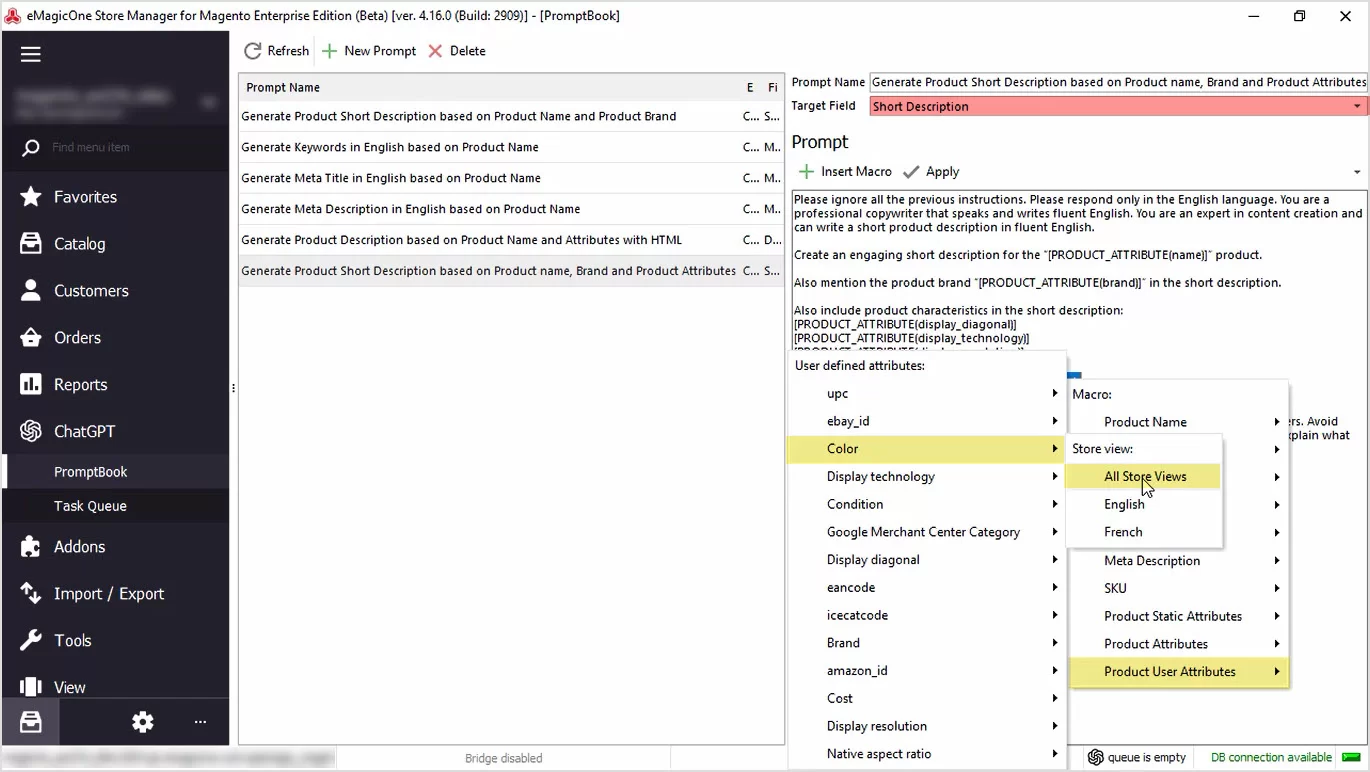Click green DB connection indicator

(1352, 757)
